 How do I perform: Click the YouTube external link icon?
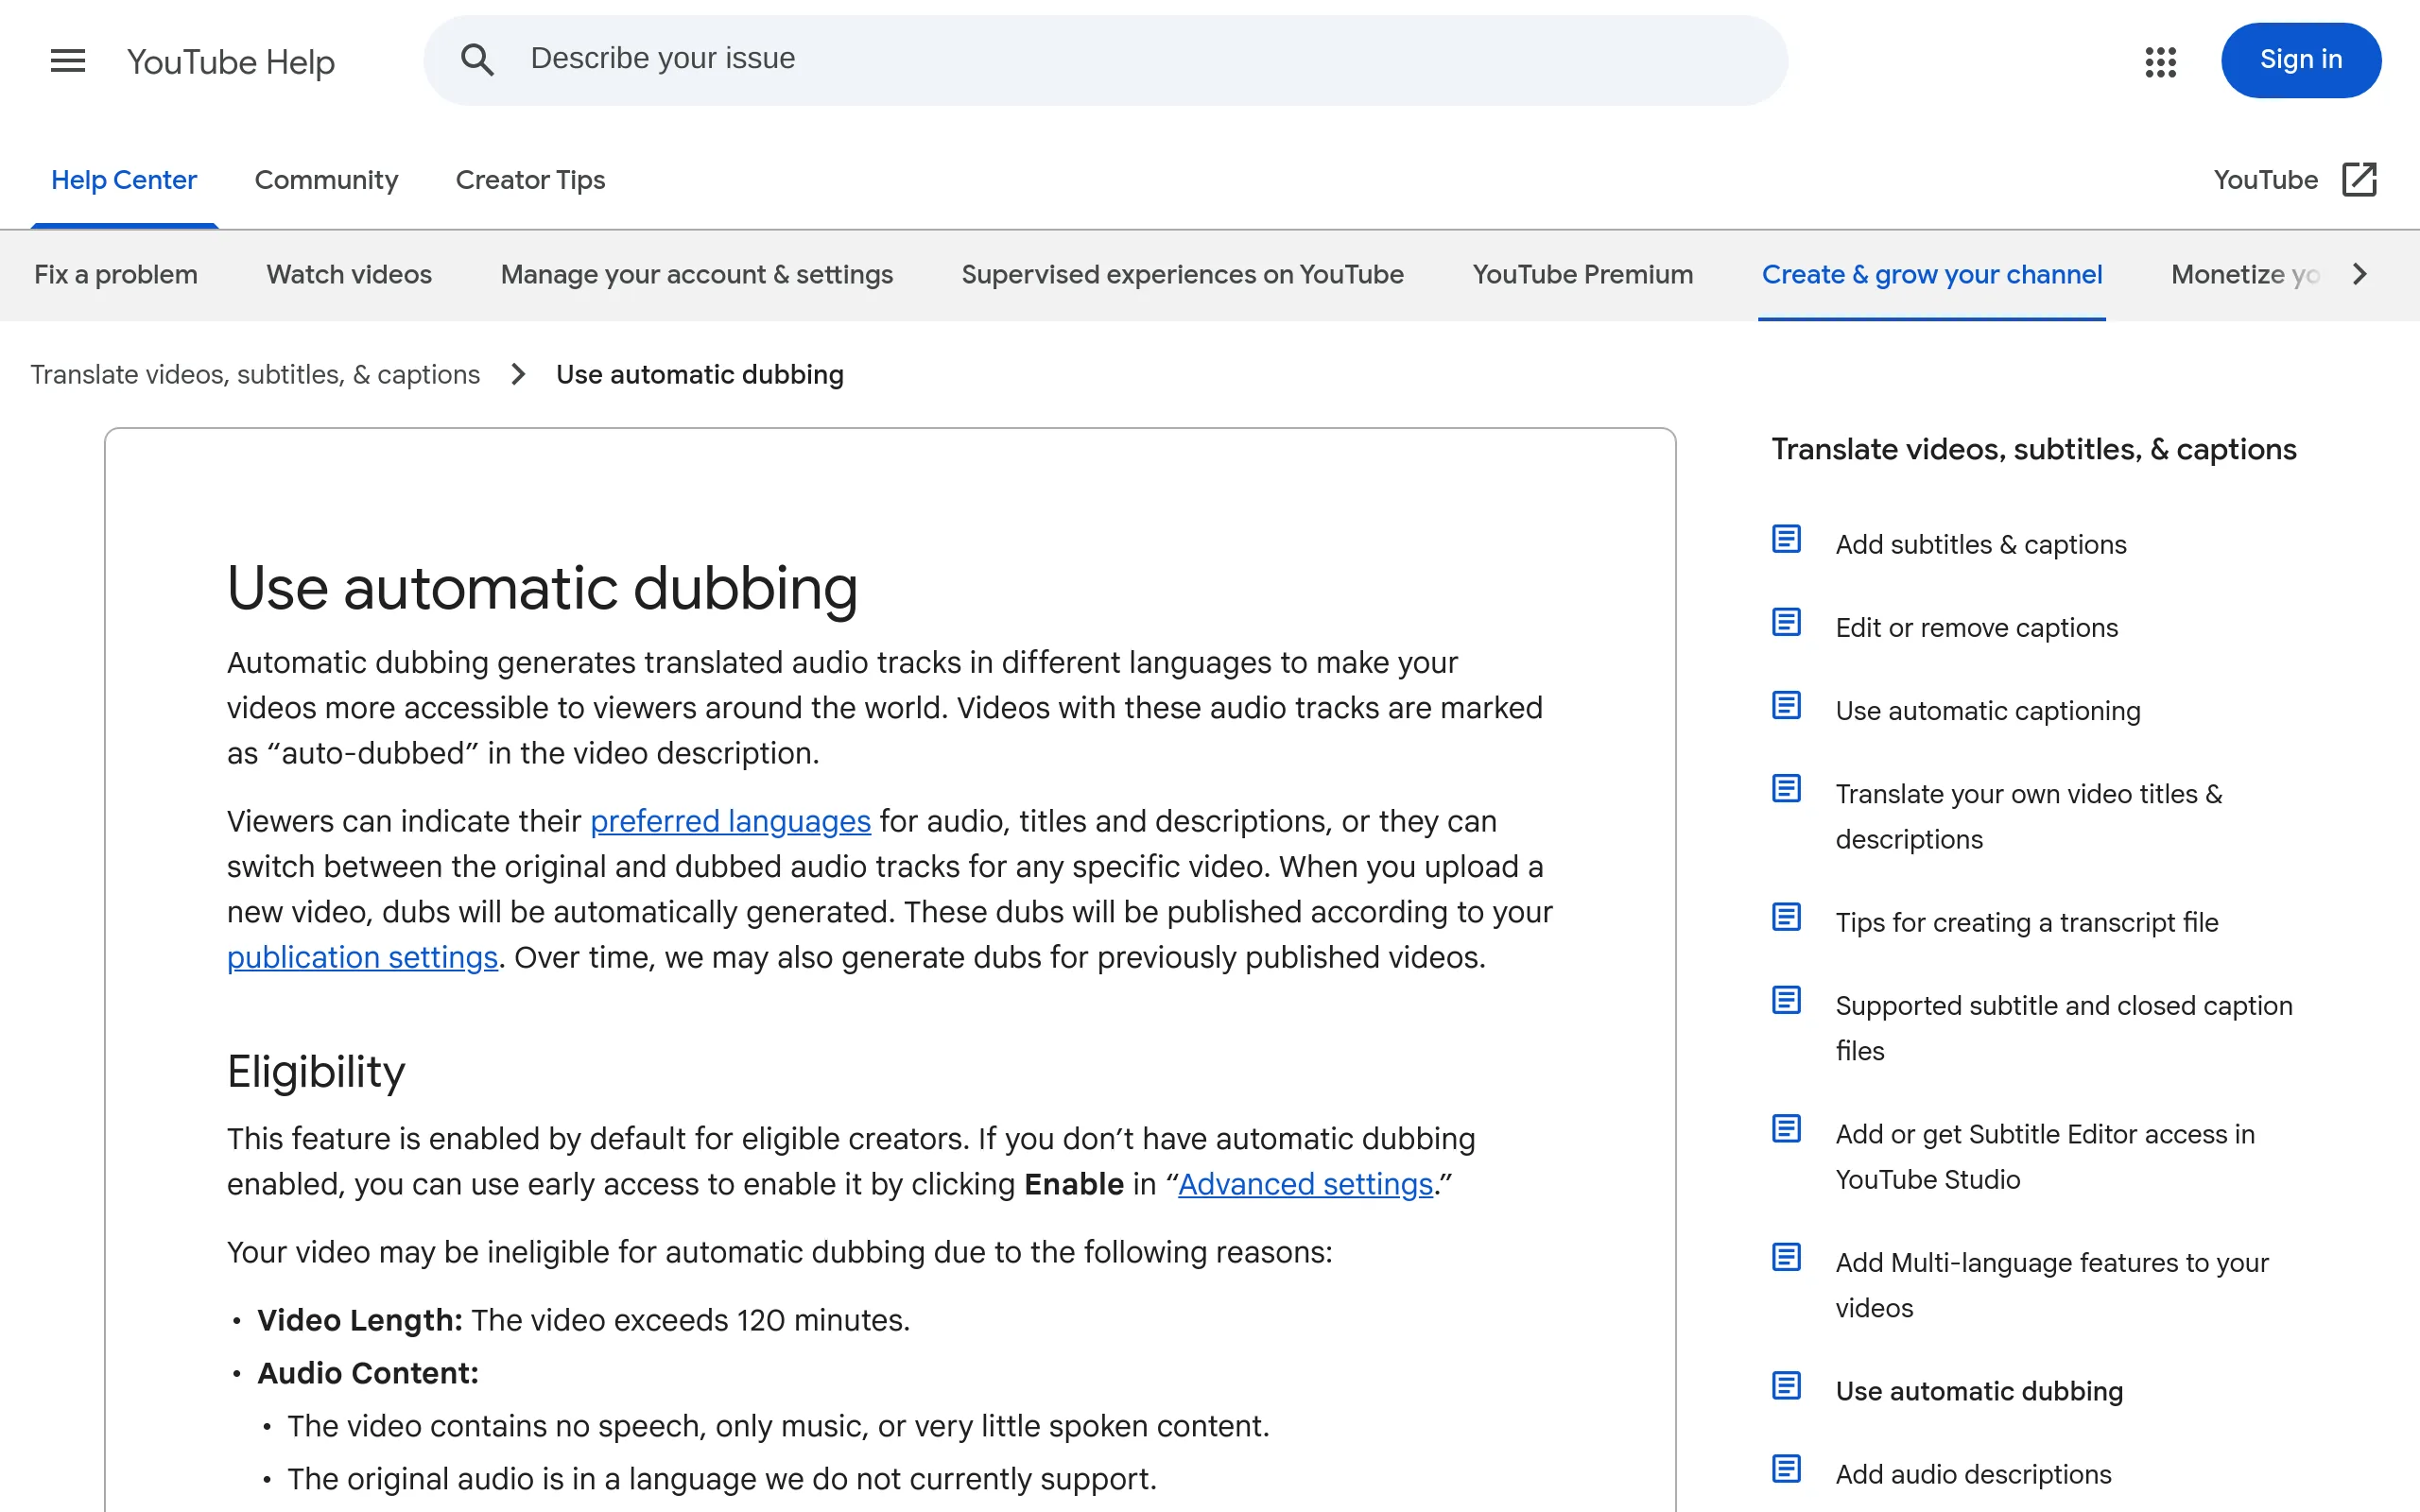tap(2359, 180)
